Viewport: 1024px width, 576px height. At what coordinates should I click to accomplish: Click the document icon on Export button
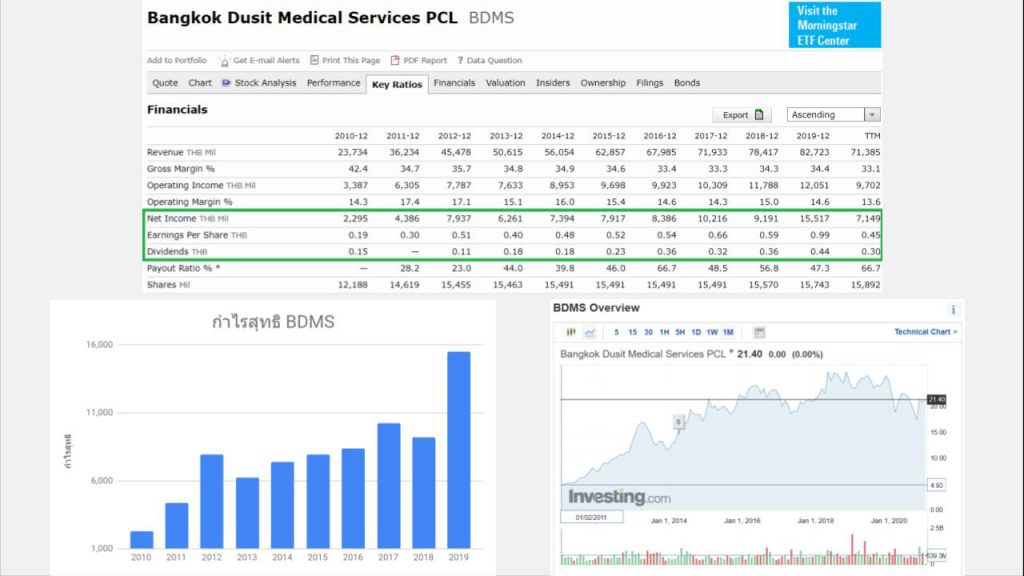759,115
